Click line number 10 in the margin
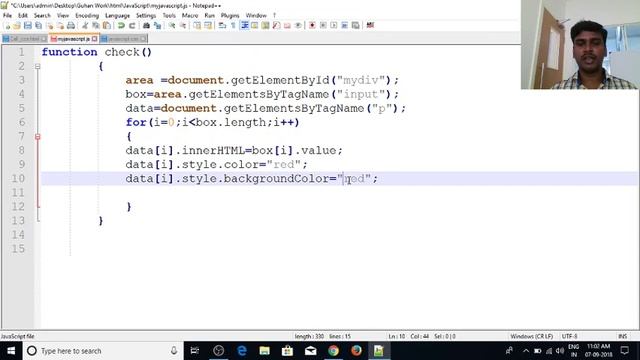This screenshot has height=360, width=640. (18, 179)
